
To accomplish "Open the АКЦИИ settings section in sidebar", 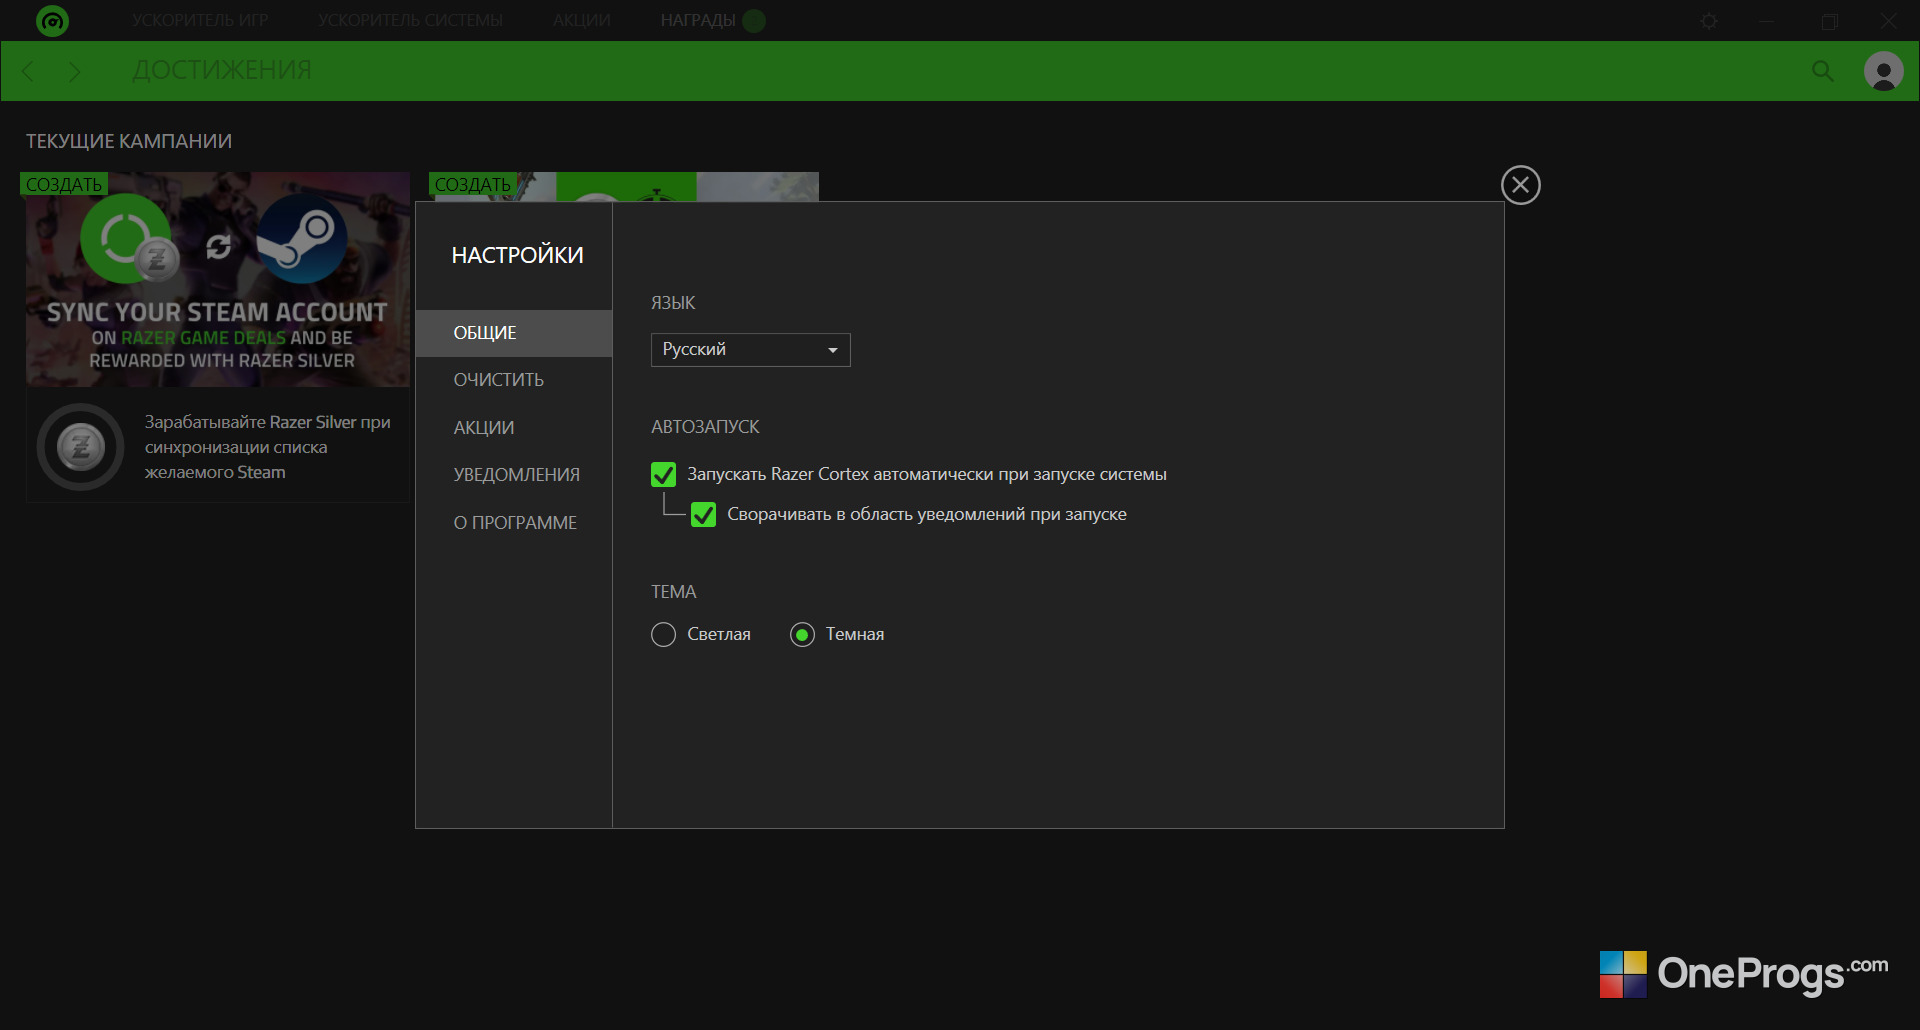I will pyautogui.click(x=514, y=428).
